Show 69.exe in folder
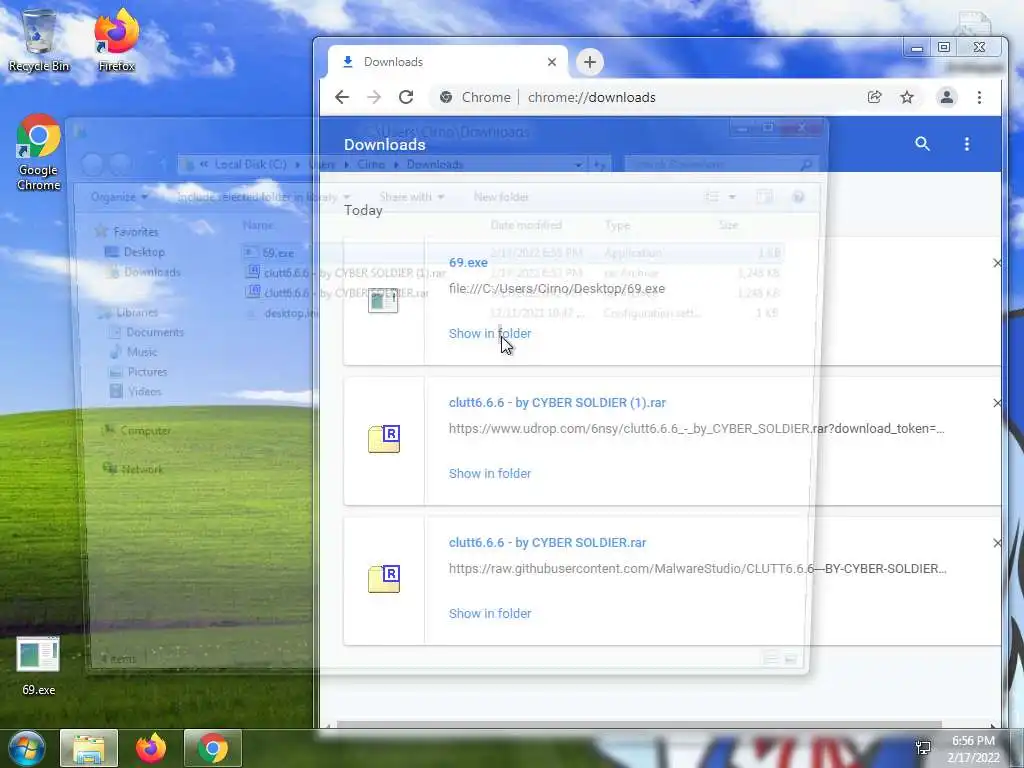 click(x=490, y=334)
